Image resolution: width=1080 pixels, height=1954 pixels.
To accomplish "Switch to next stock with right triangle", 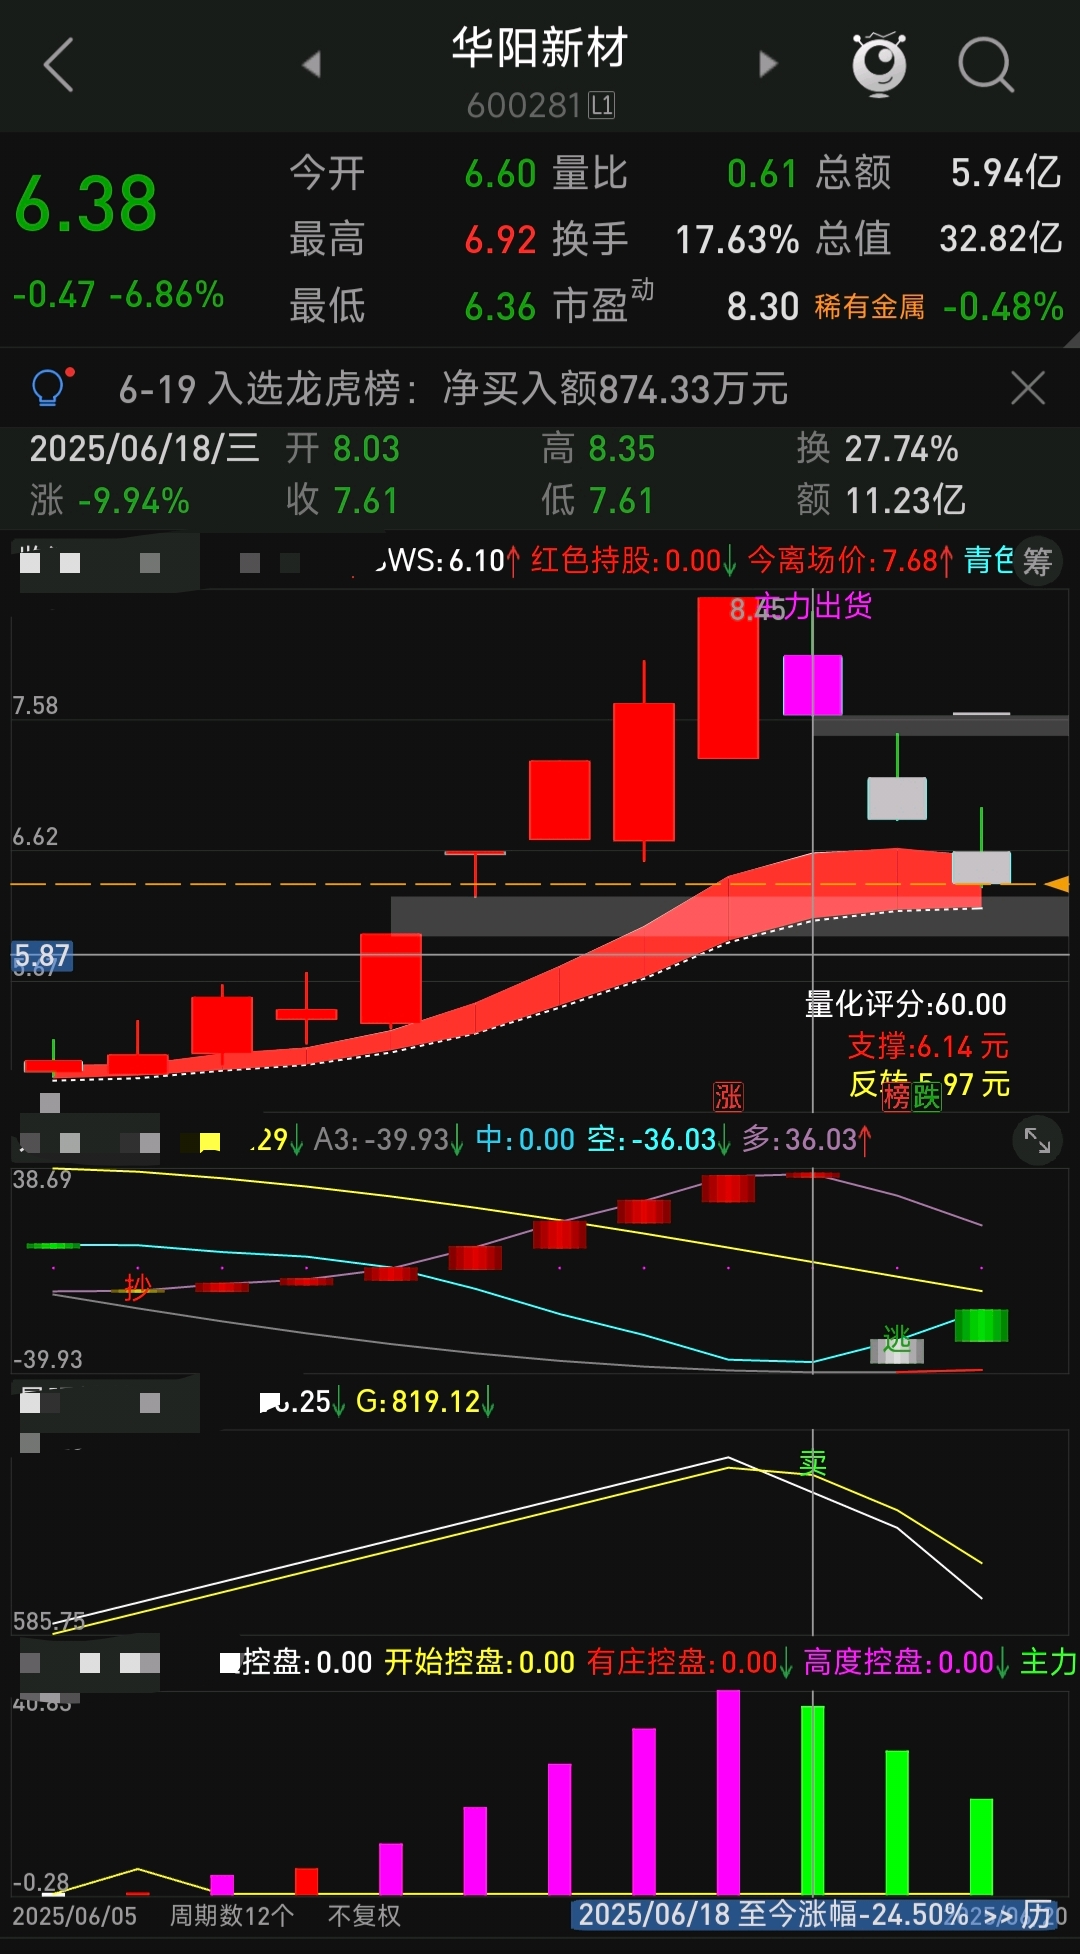I will 768,64.
